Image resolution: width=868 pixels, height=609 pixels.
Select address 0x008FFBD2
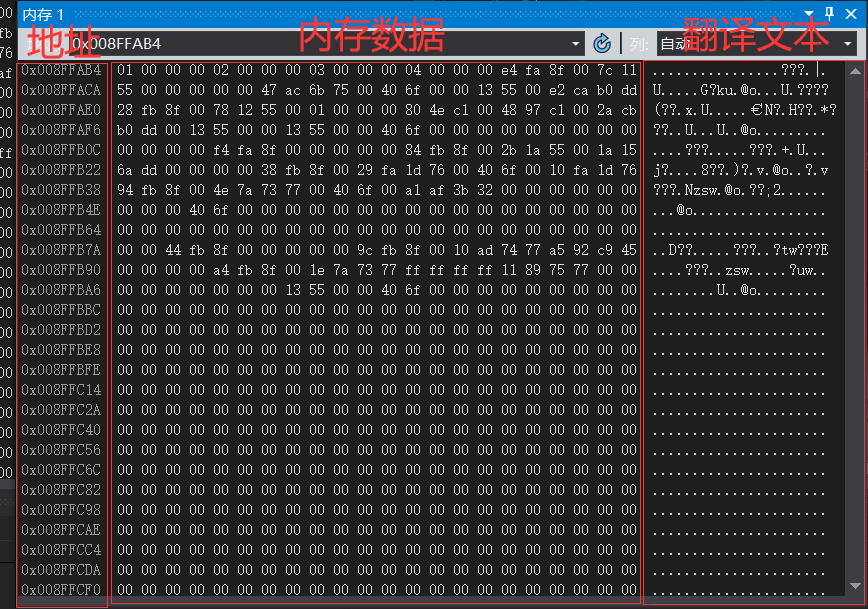61,329
